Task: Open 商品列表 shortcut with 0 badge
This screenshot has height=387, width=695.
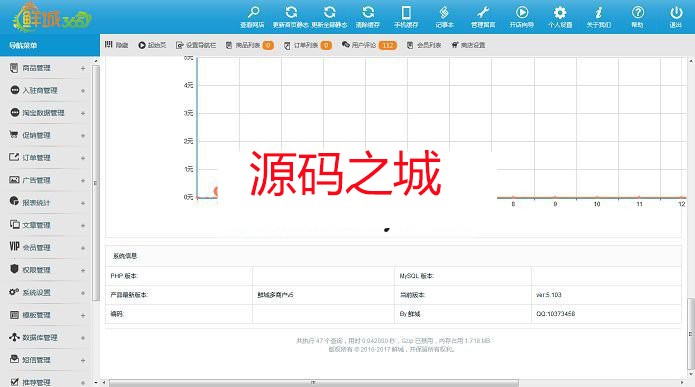Action: [250, 45]
